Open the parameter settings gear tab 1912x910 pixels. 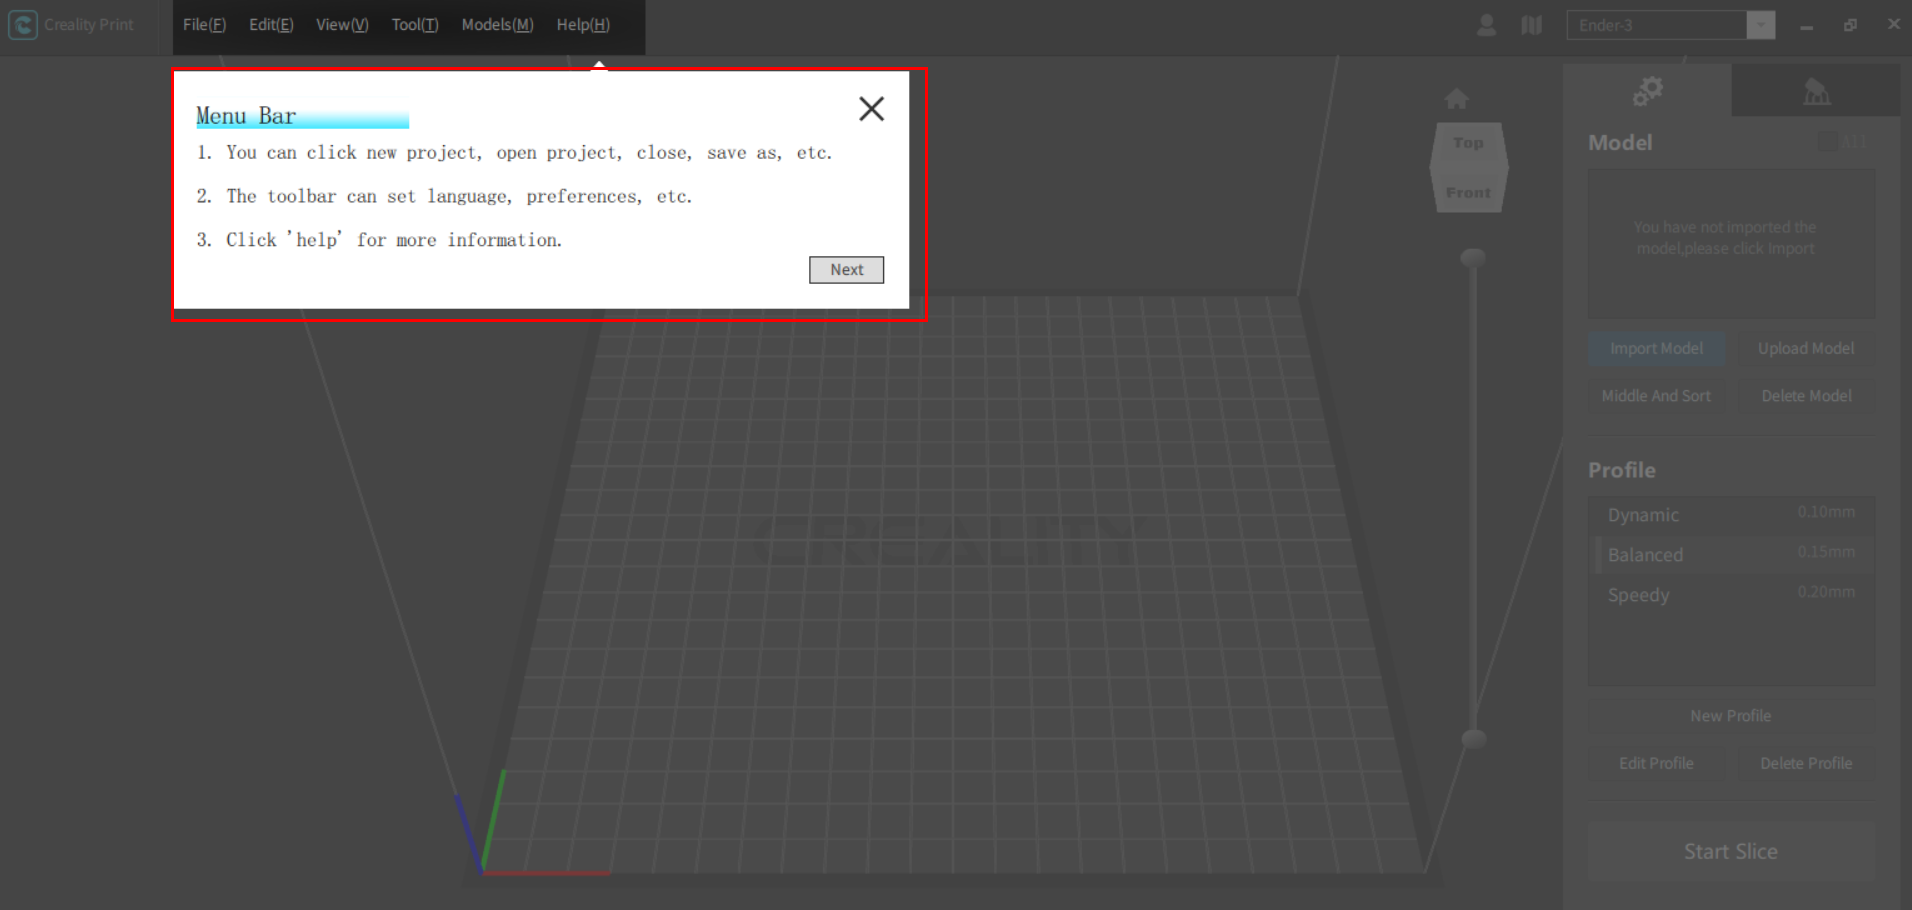[1648, 90]
